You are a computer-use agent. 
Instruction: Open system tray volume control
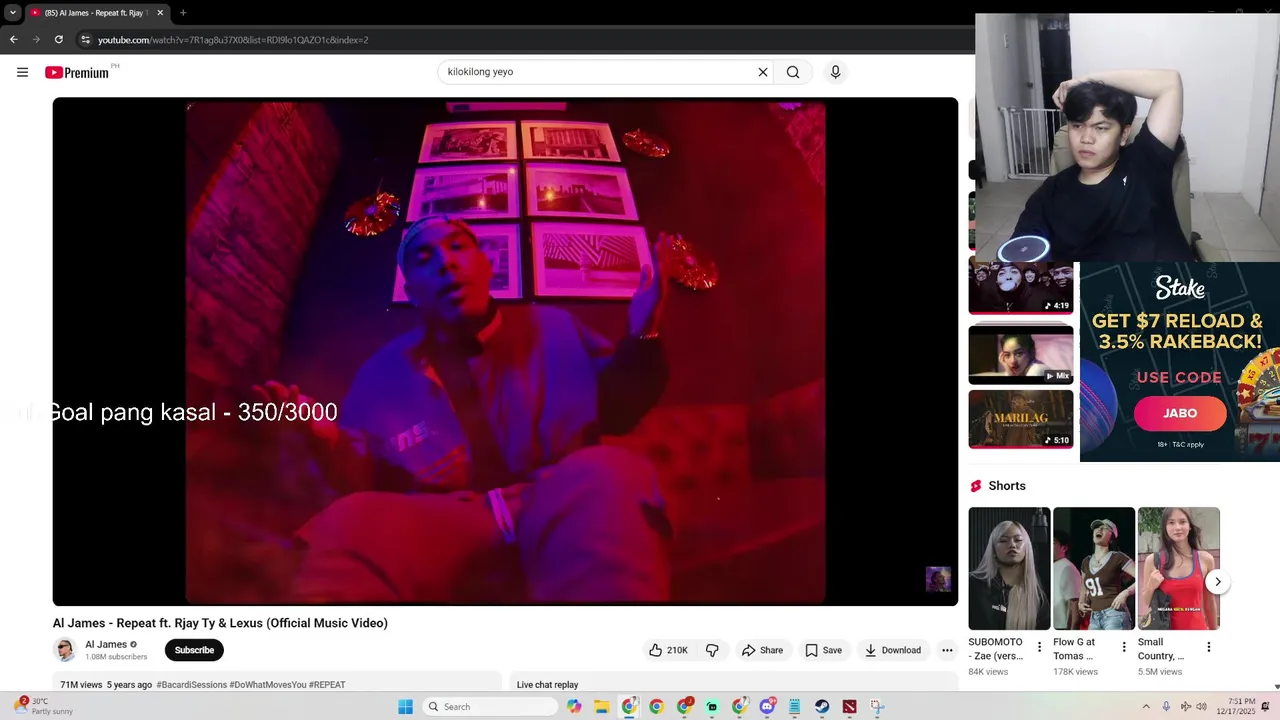(1201, 707)
